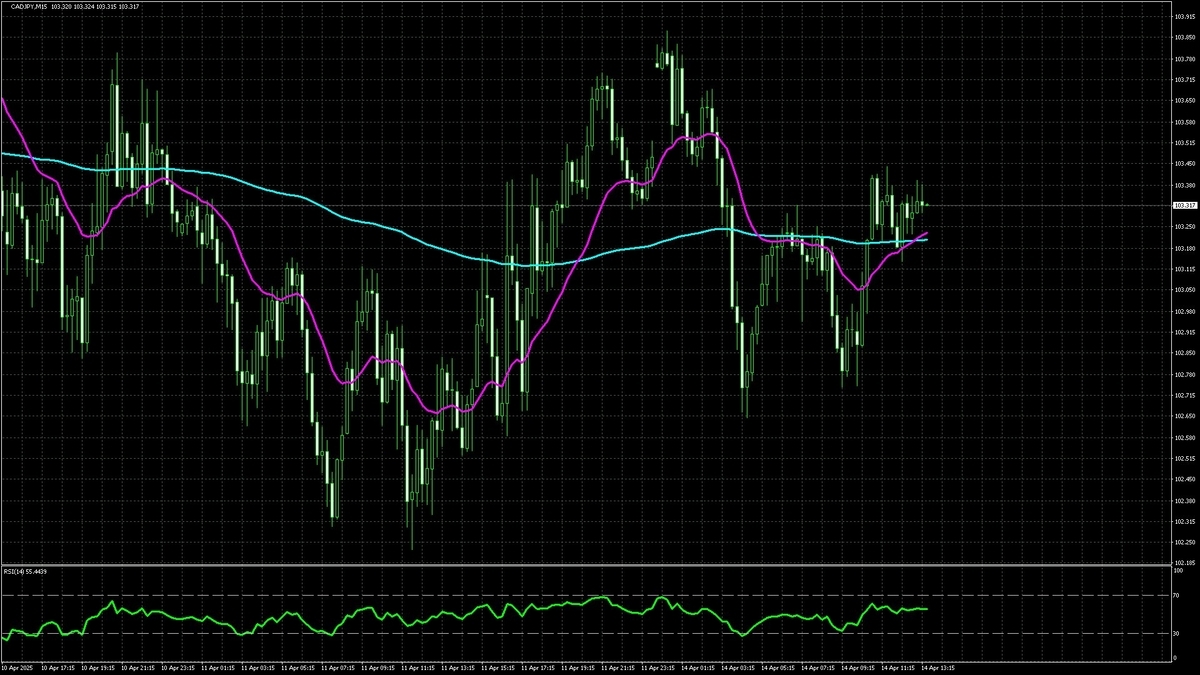1200x675 pixels.
Task: Click the 103.380 price axis label
Action: coord(1184,185)
